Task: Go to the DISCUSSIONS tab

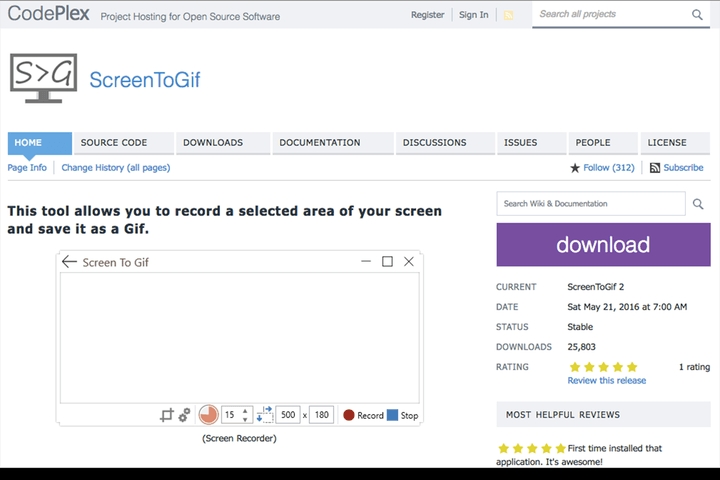Action: 445,143
